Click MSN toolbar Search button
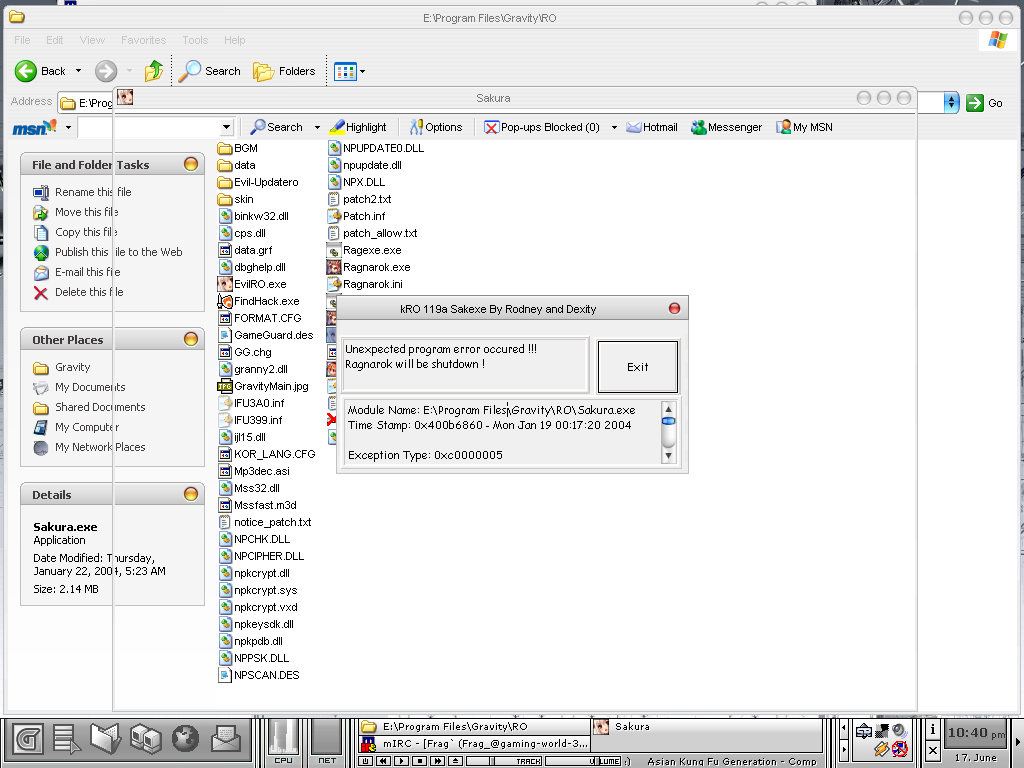Image resolution: width=1024 pixels, height=768 pixels. pos(276,127)
